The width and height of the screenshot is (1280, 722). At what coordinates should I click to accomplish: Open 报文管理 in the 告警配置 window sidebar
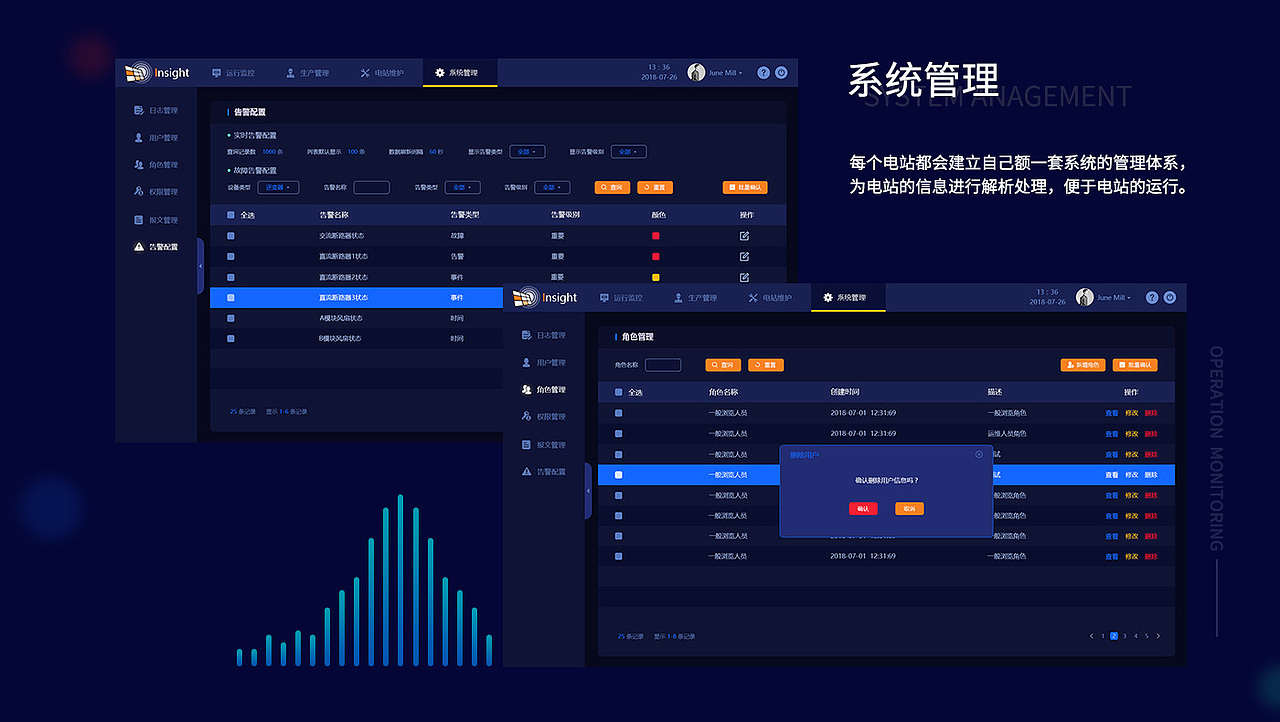(x=156, y=220)
